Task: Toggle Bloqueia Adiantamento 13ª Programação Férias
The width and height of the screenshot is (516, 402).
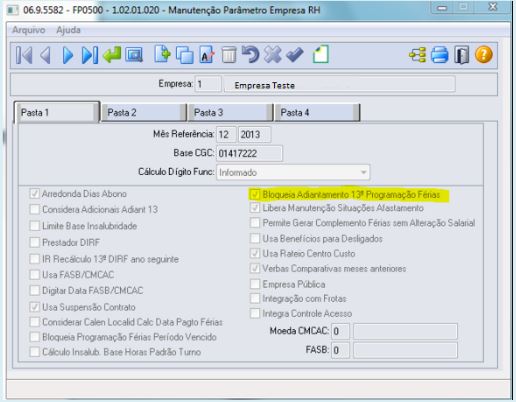Action: pos(255,194)
